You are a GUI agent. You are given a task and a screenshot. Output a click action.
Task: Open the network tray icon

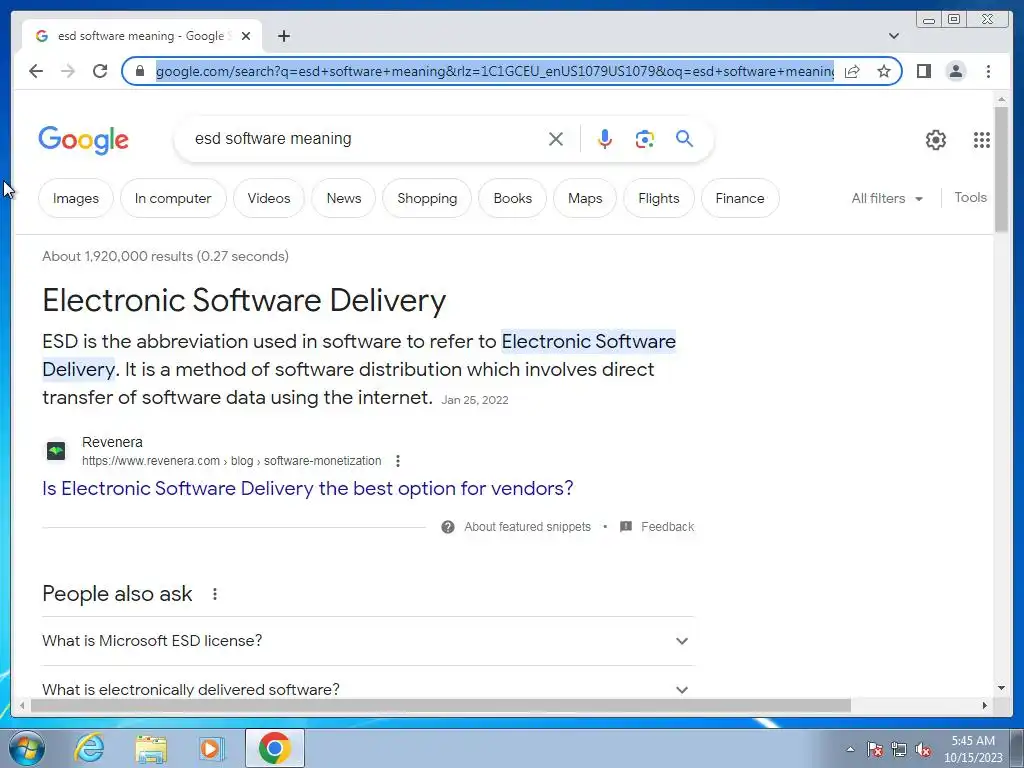(x=899, y=749)
